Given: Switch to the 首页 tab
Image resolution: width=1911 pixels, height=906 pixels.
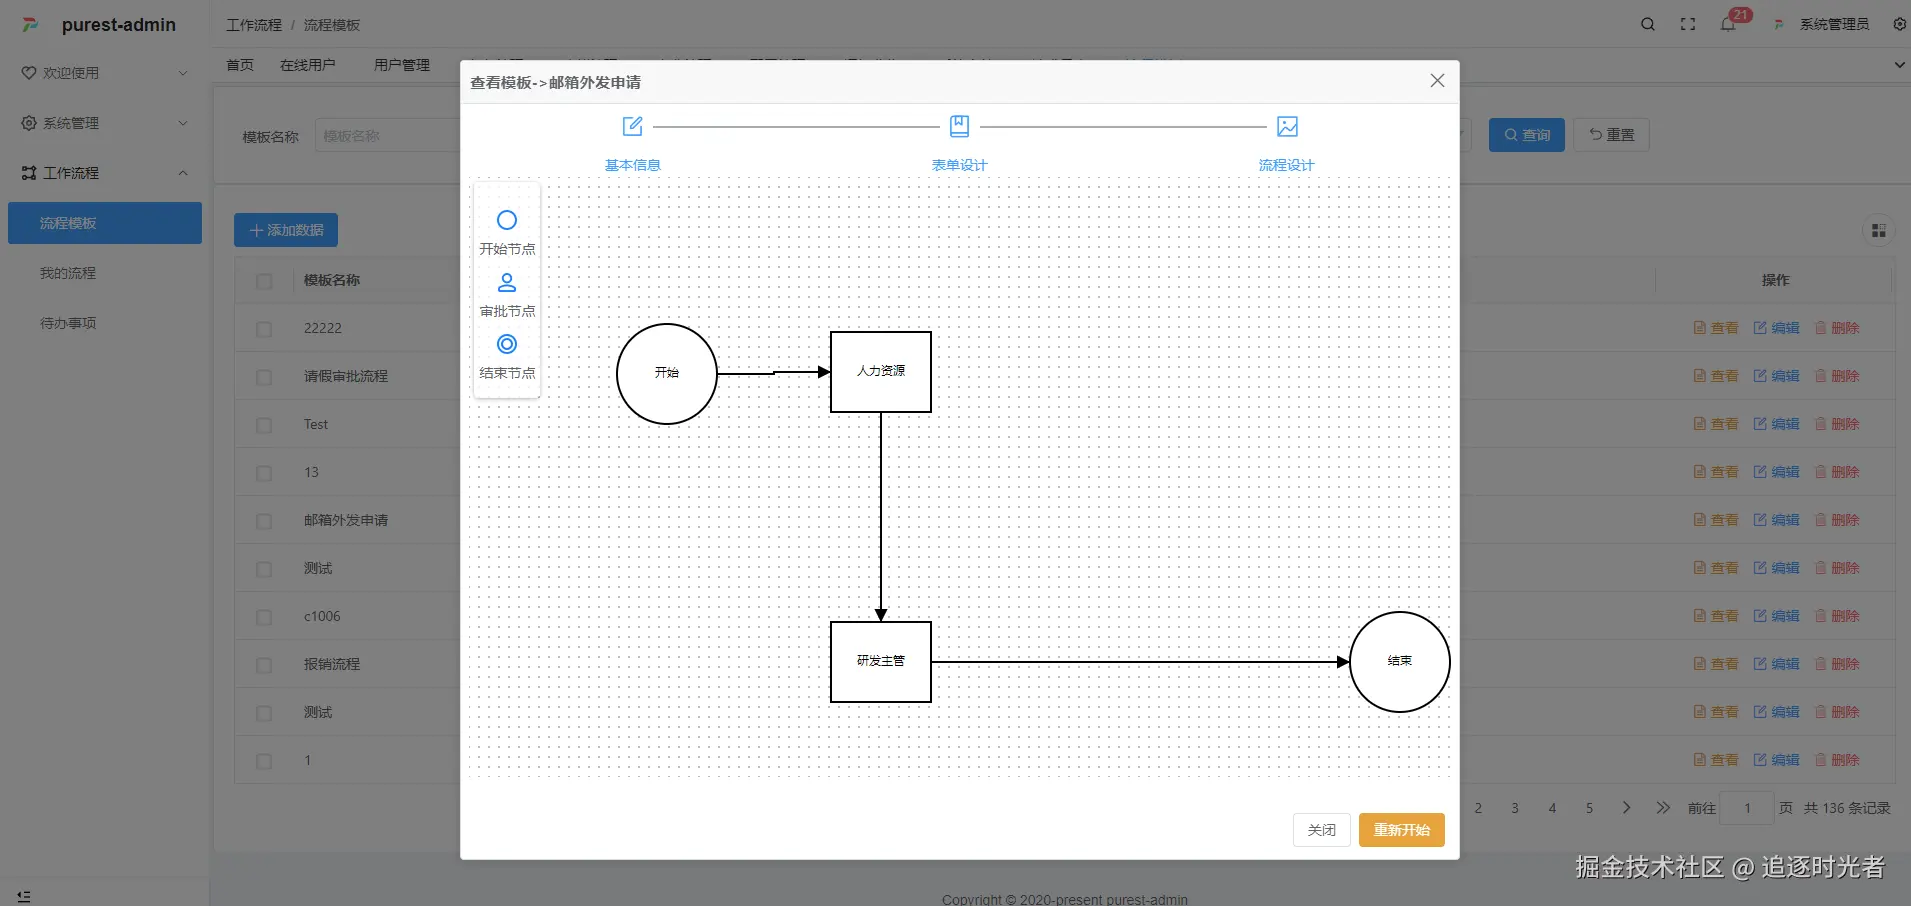Looking at the screenshot, I should pos(240,65).
